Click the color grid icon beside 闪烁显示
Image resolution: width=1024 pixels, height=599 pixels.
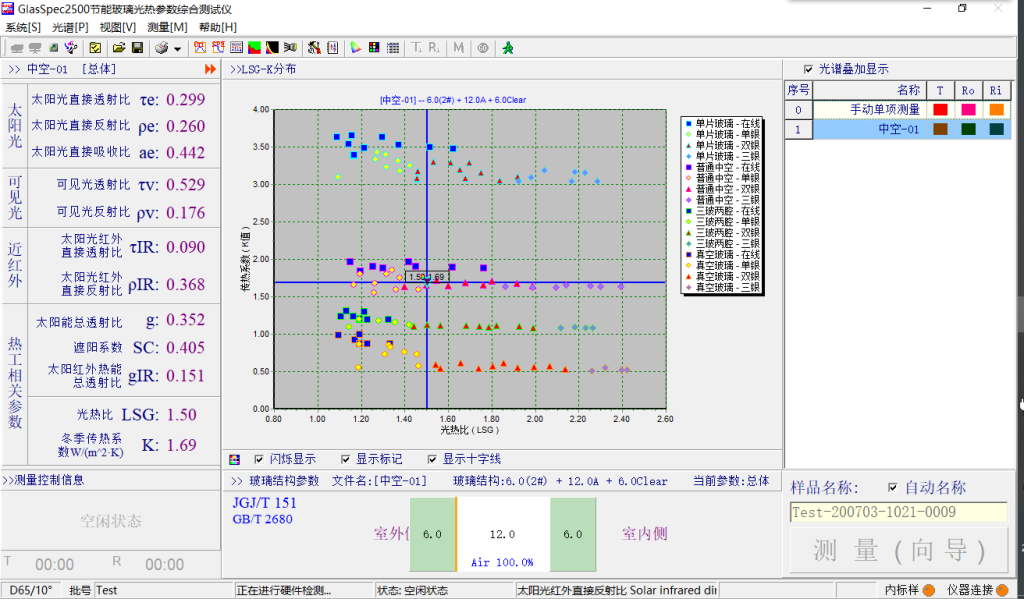[x=234, y=460]
